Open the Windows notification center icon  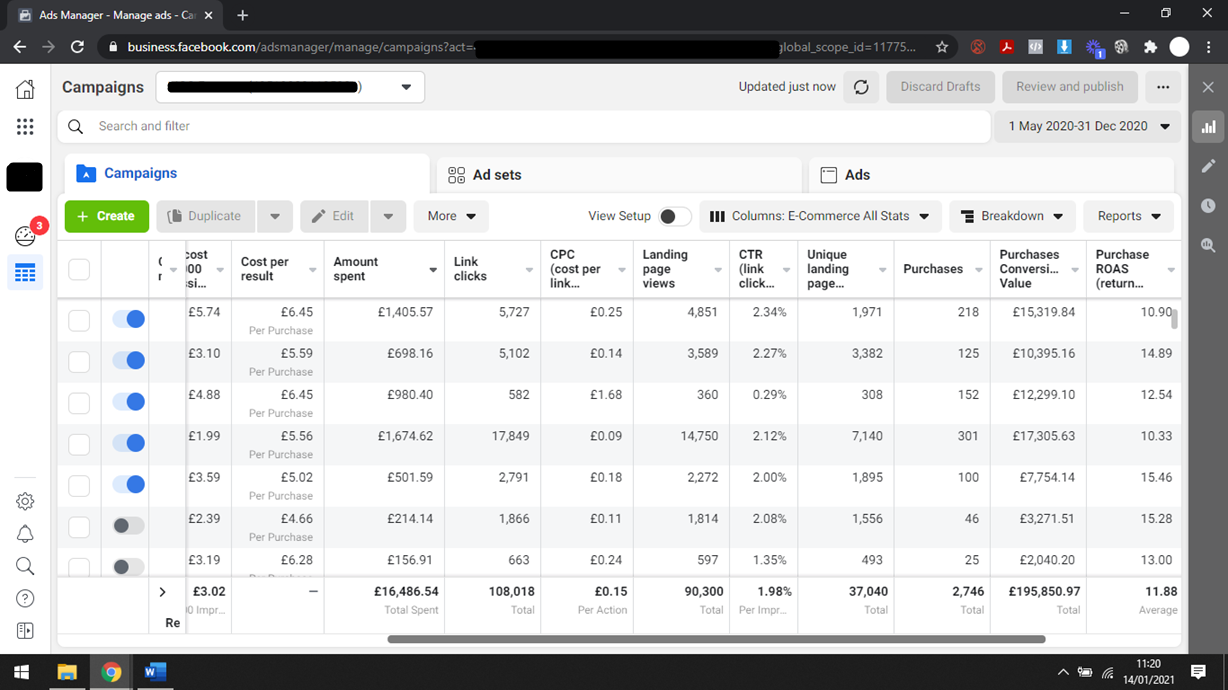point(1198,672)
